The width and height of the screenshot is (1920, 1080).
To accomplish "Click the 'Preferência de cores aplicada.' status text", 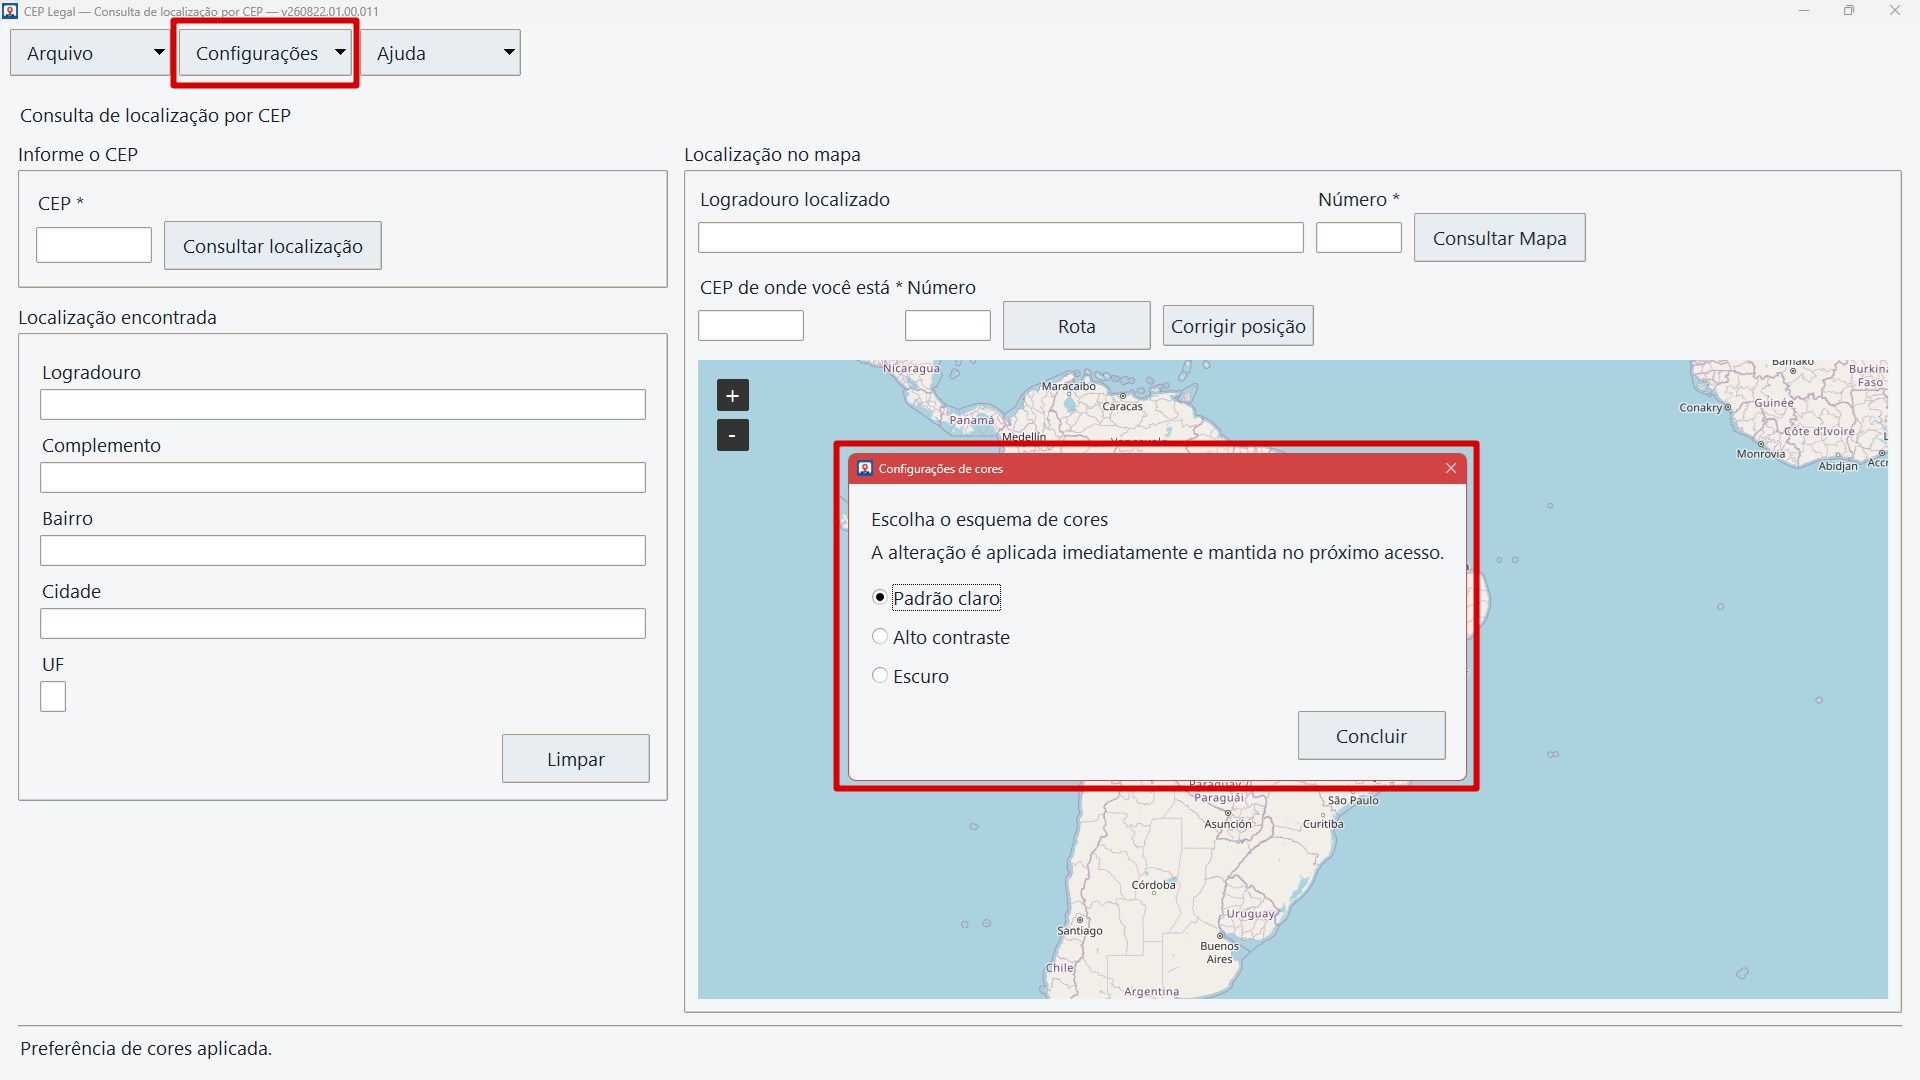I will pos(146,1049).
